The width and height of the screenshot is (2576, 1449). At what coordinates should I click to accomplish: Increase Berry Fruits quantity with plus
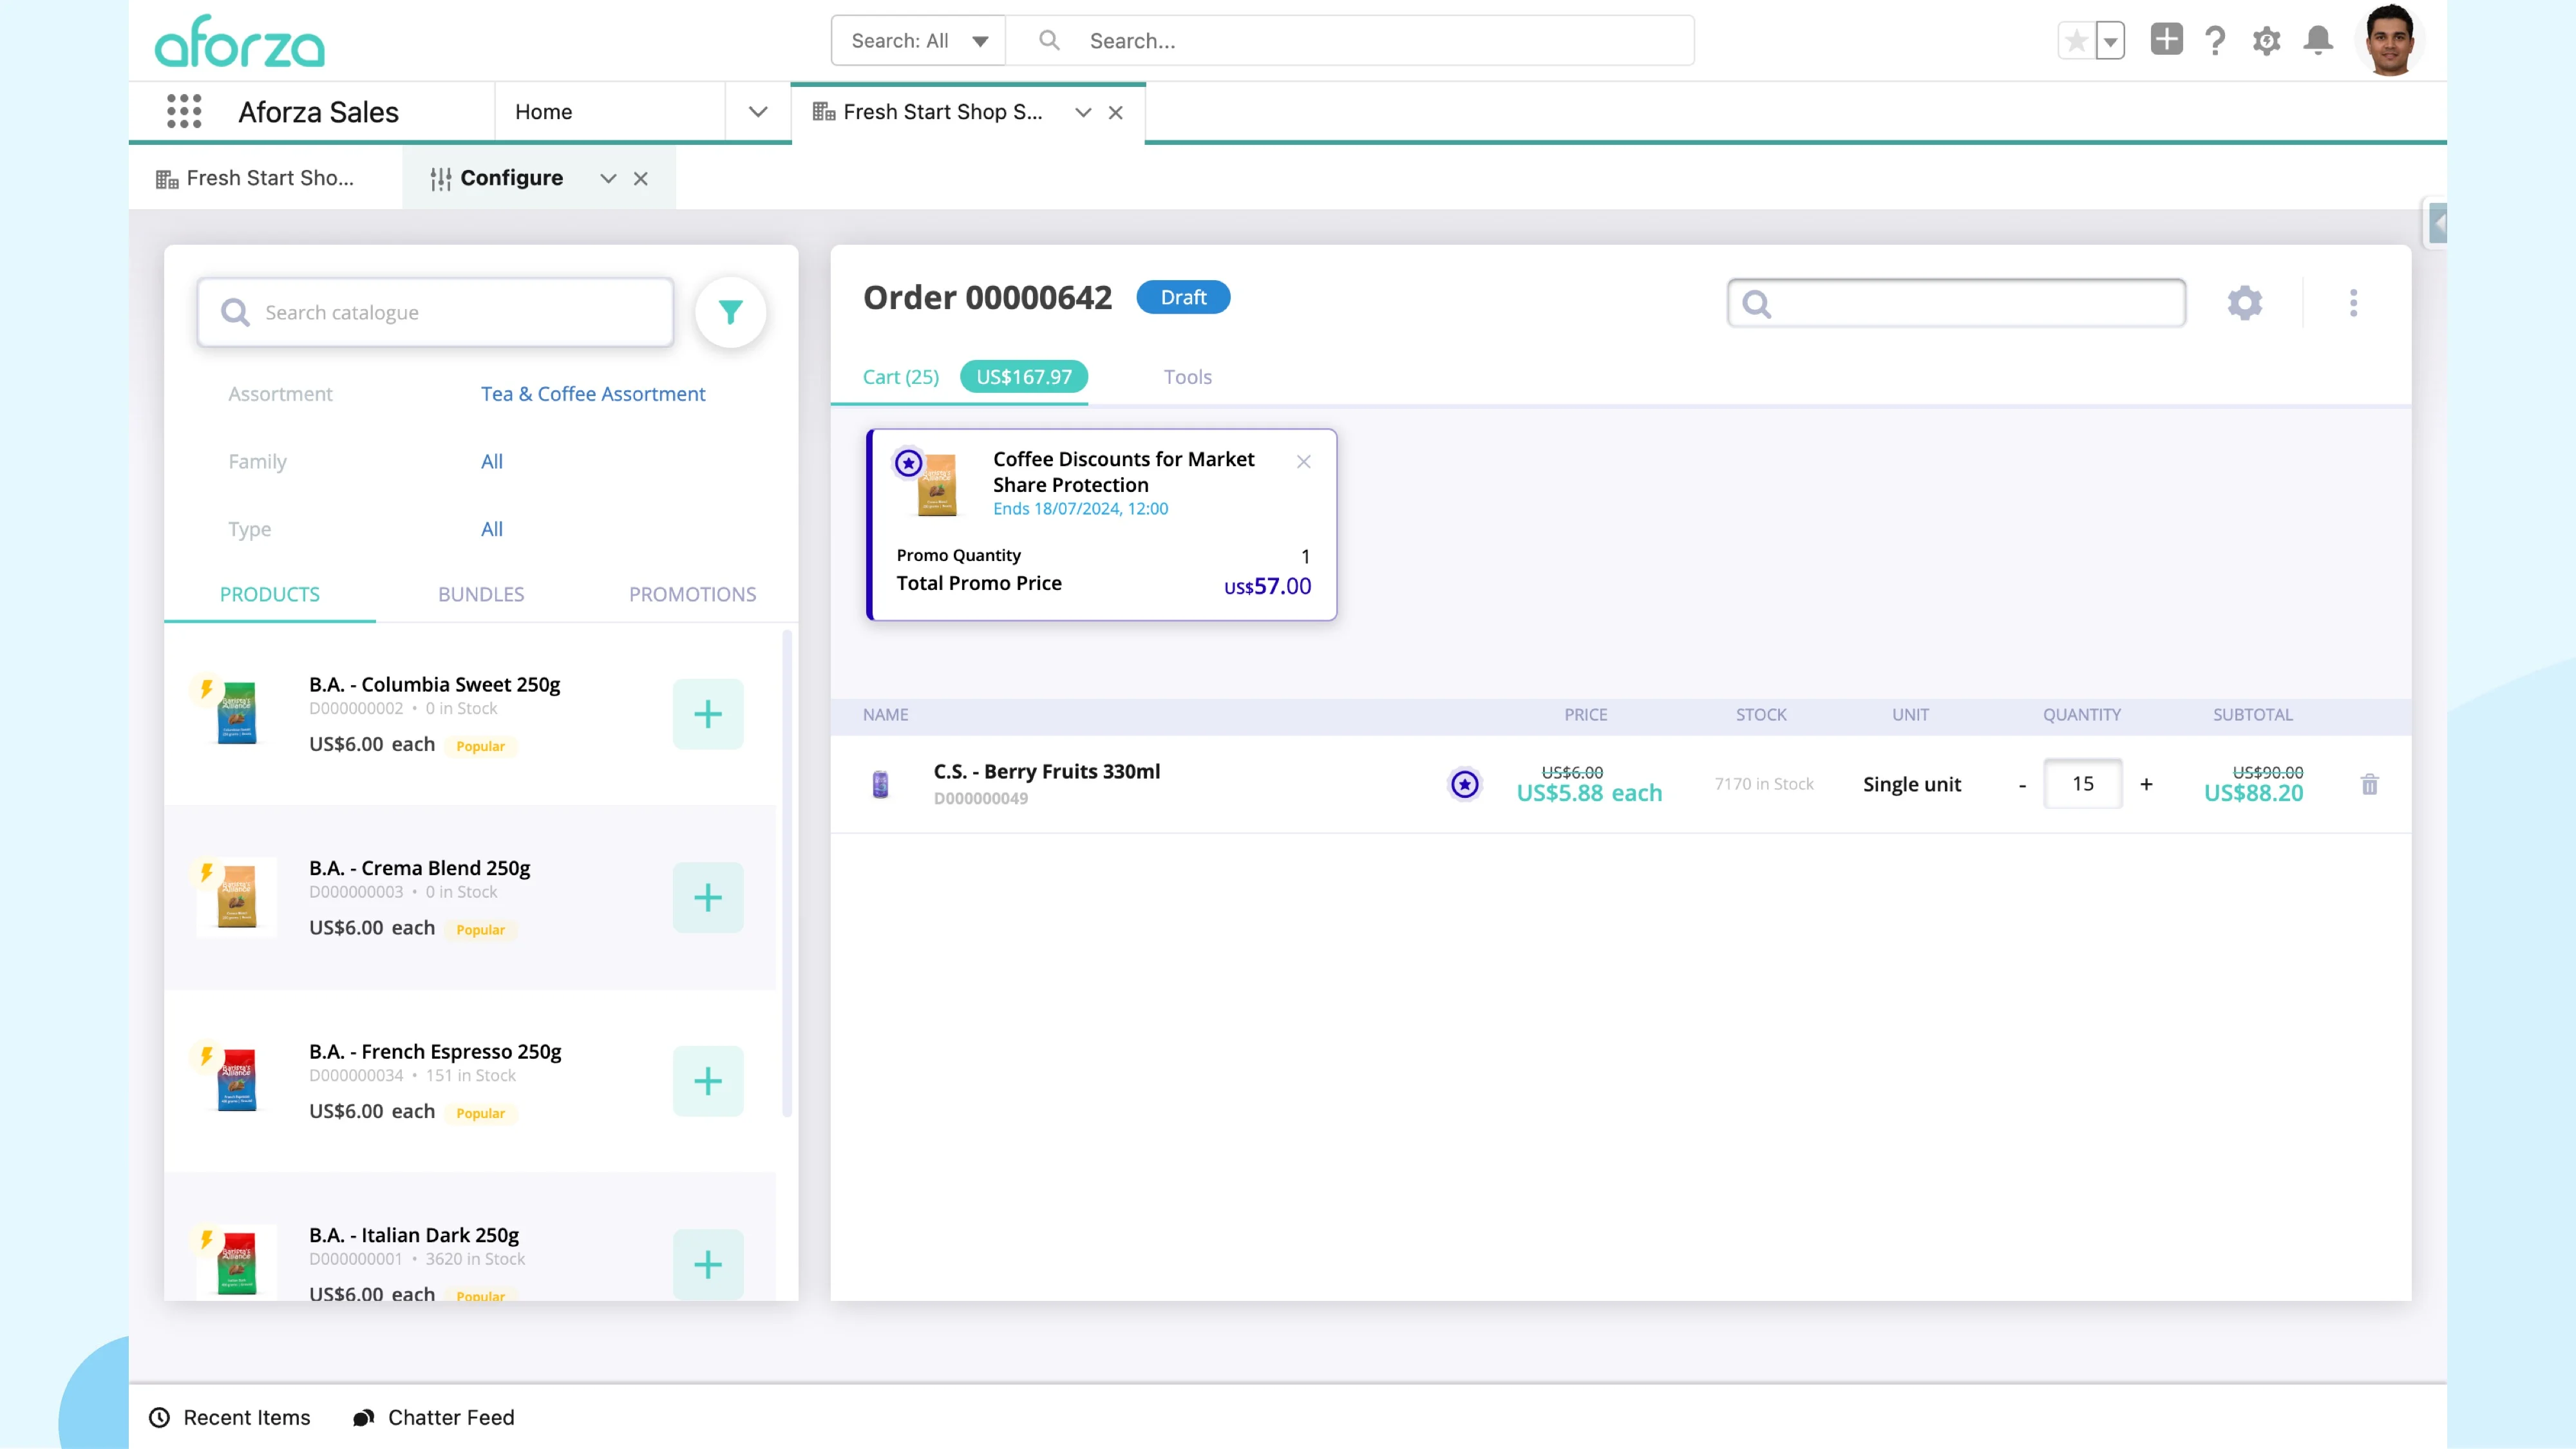(x=2146, y=785)
